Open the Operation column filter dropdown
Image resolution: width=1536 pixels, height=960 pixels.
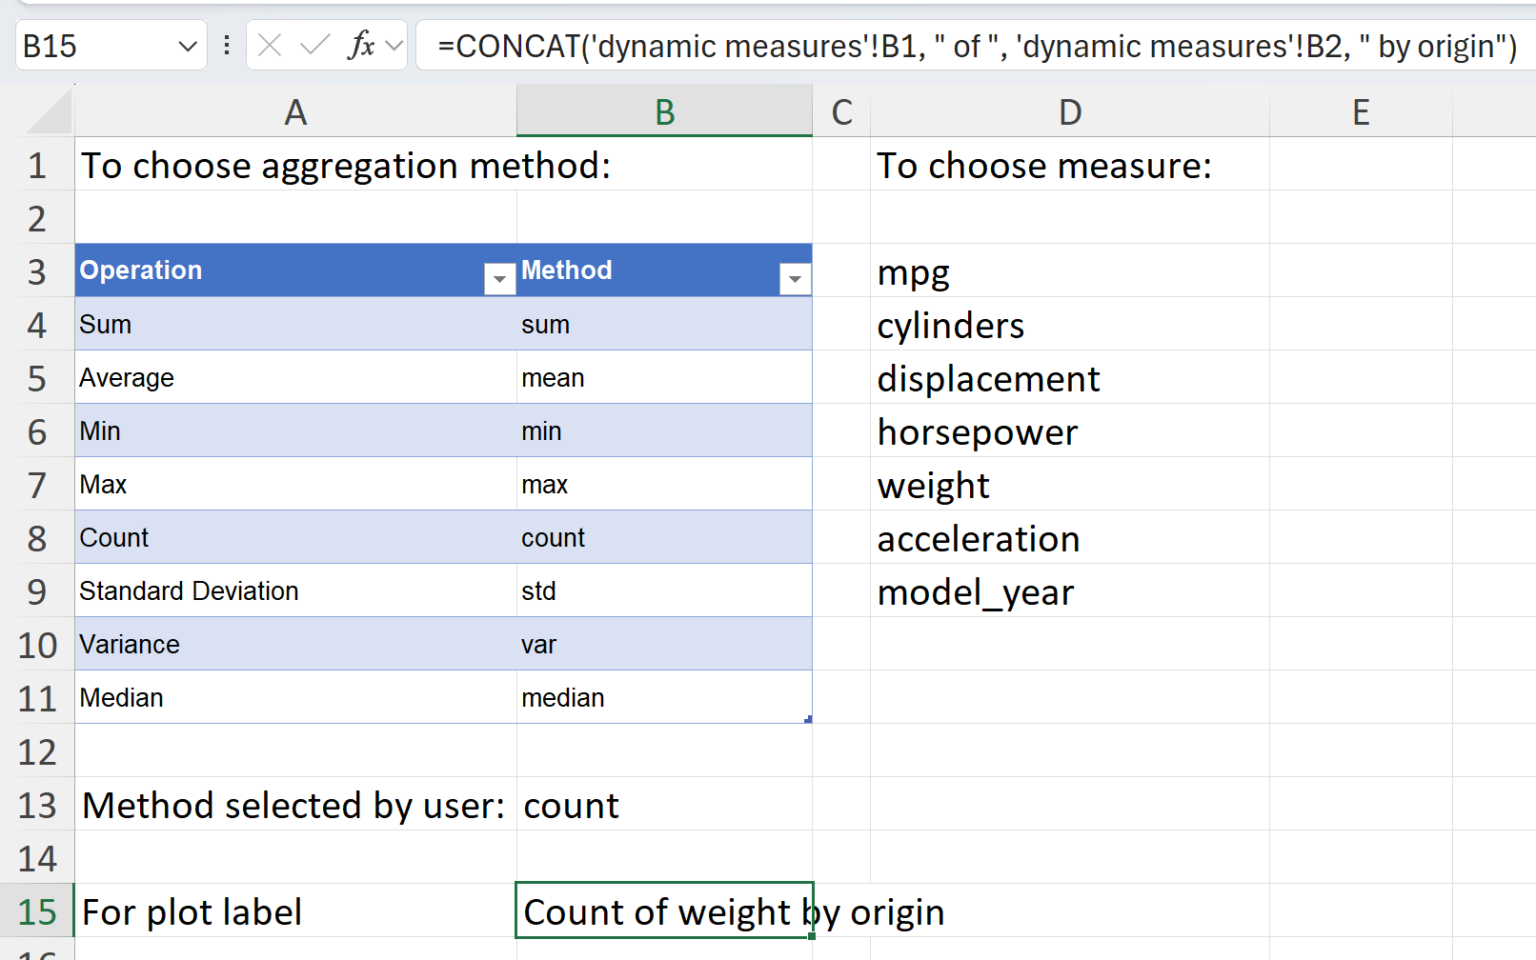[498, 279]
